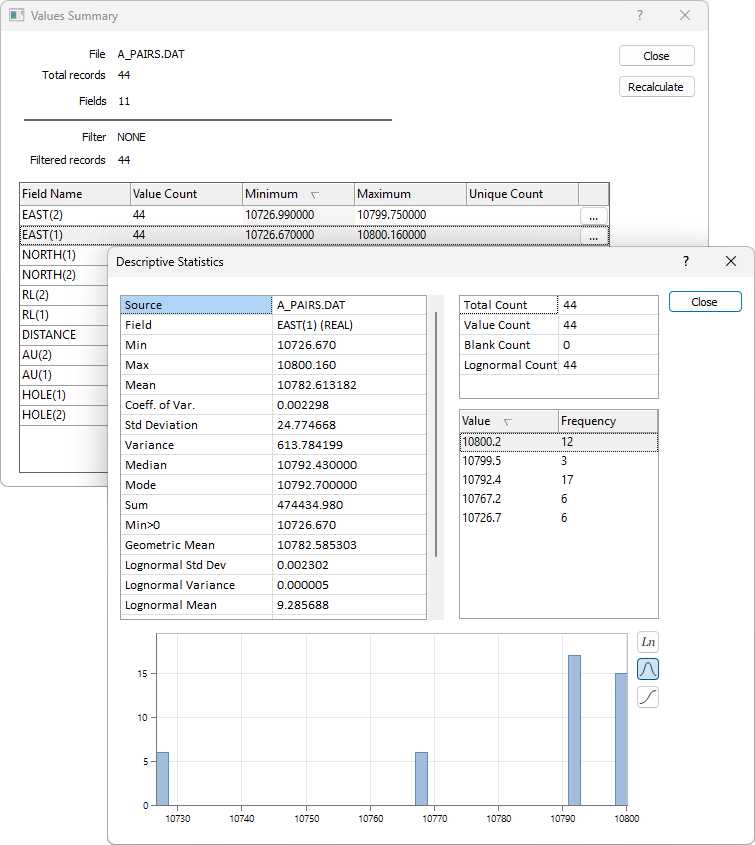Select the normal distribution curve chart icon
This screenshot has width=755, height=845.
pyautogui.click(x=648, y=669)
